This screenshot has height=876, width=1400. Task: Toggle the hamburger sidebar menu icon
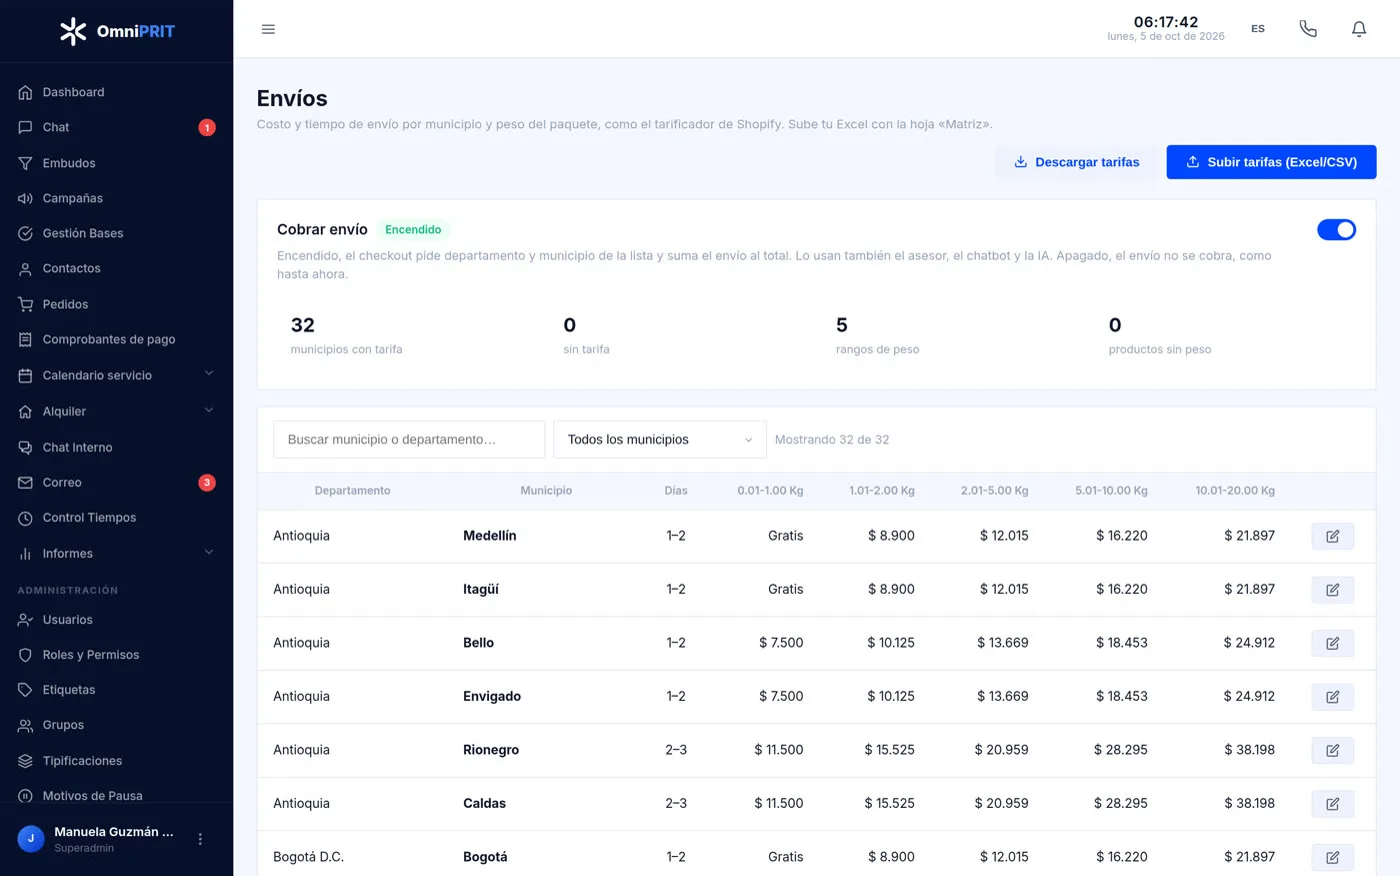tap(268, 29)
